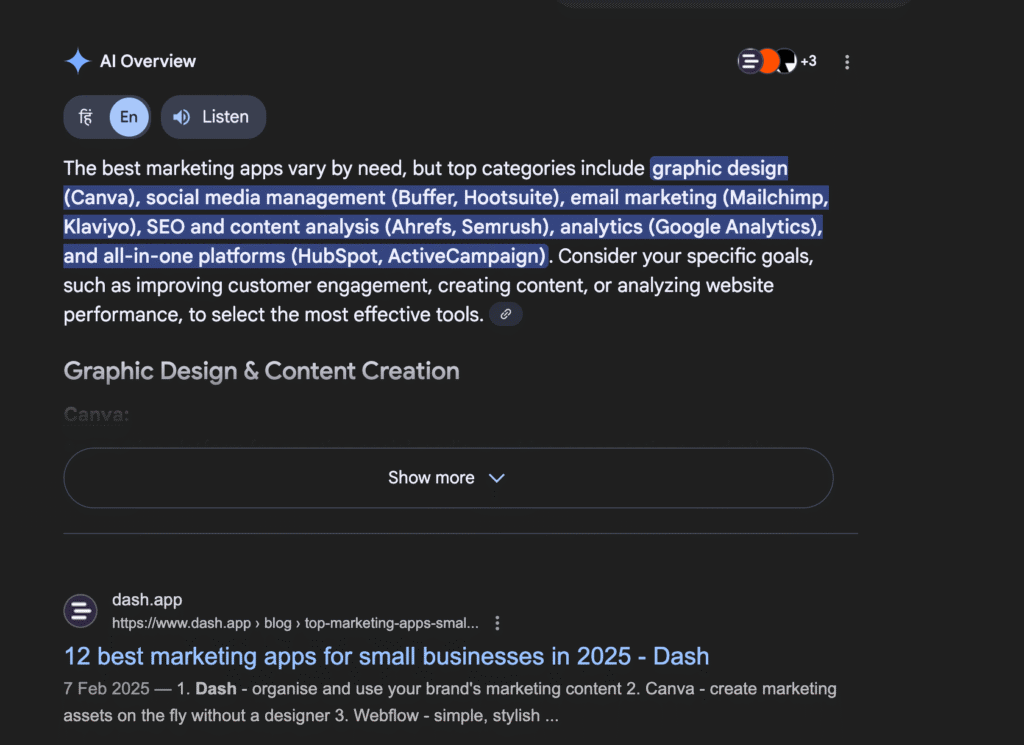Open the three-dot menu for AI Overview
Image resolution: width=1024 pixels, height=745 pixels.
click(847, 61)
